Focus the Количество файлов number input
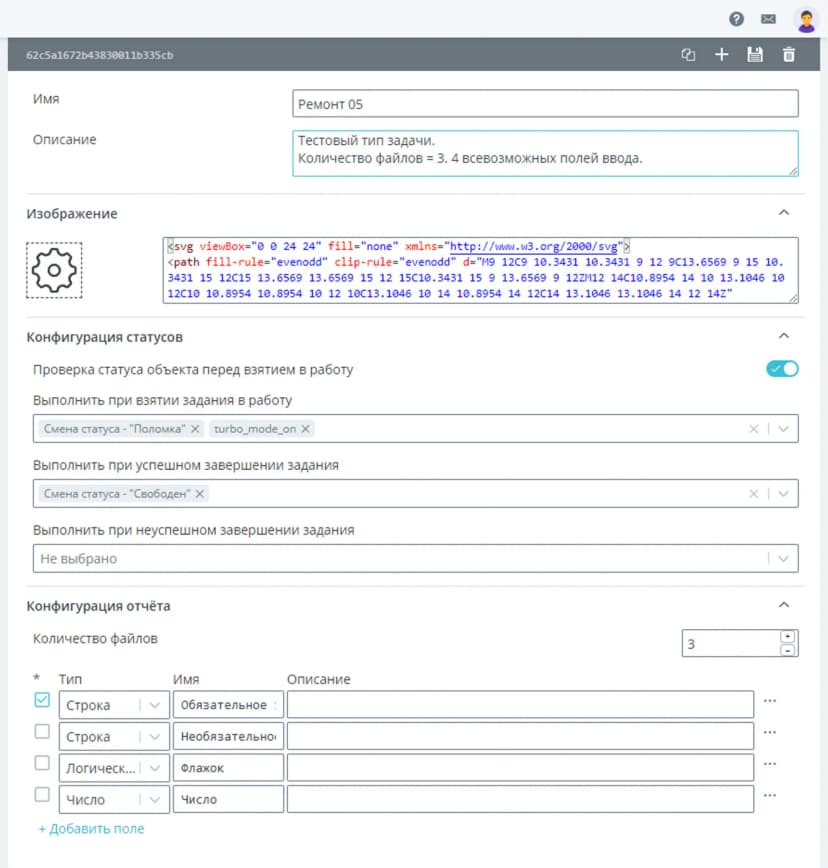The height and width of the screenshot is (868, 828). coord(731,643)
